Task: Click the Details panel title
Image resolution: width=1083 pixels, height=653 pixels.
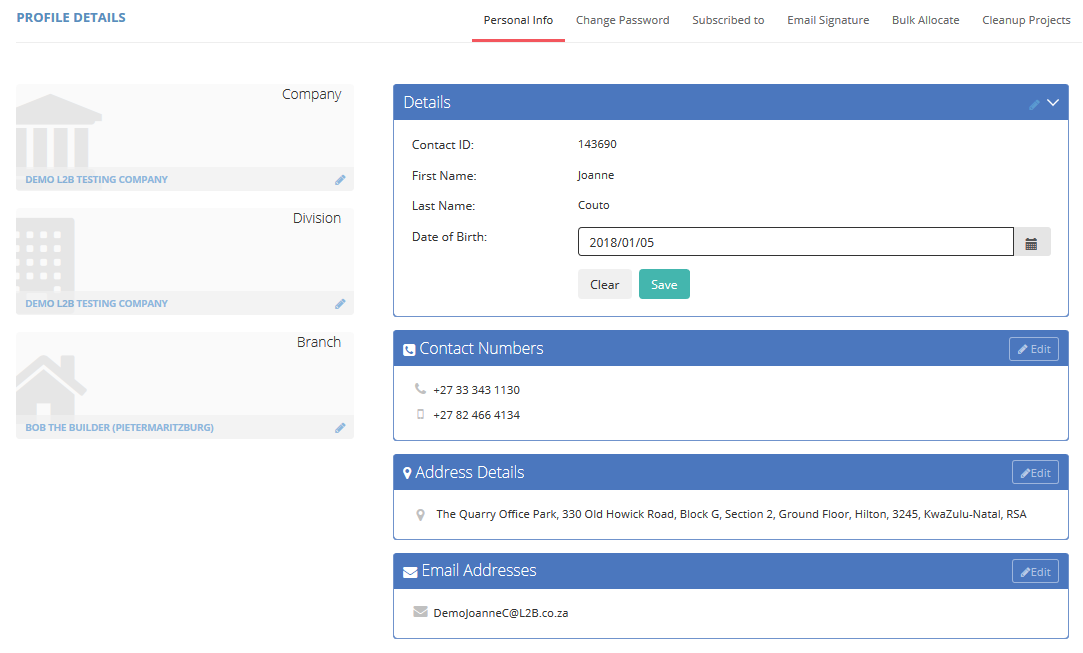Action: (427, 102)
